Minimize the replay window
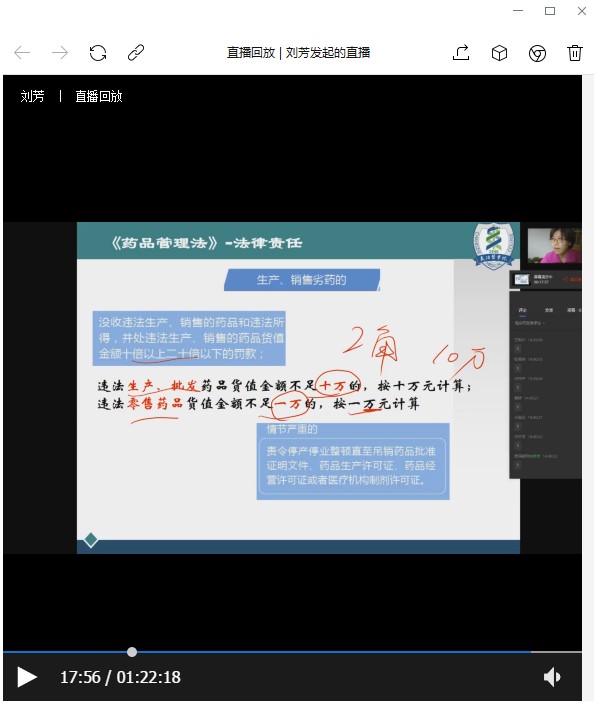Viewport: 598px width, 704px height. coord(518,11)
